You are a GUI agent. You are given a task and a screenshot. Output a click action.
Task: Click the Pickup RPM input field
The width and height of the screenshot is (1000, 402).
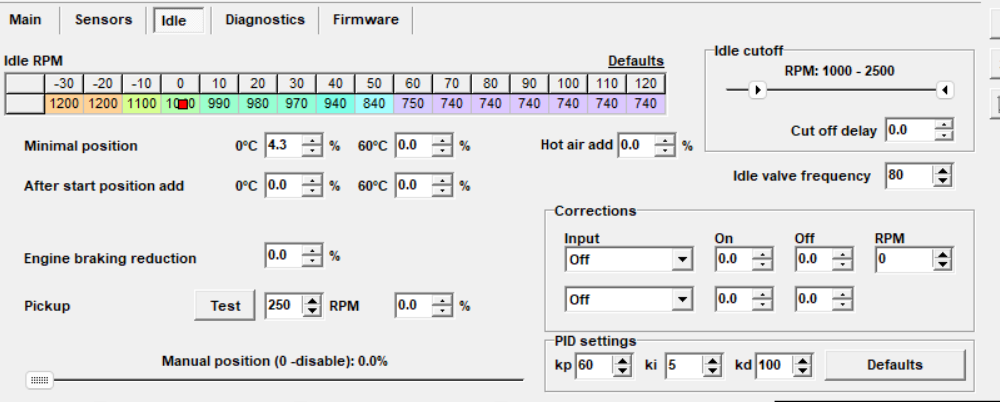pyautogui.click(x=283, y=306)
